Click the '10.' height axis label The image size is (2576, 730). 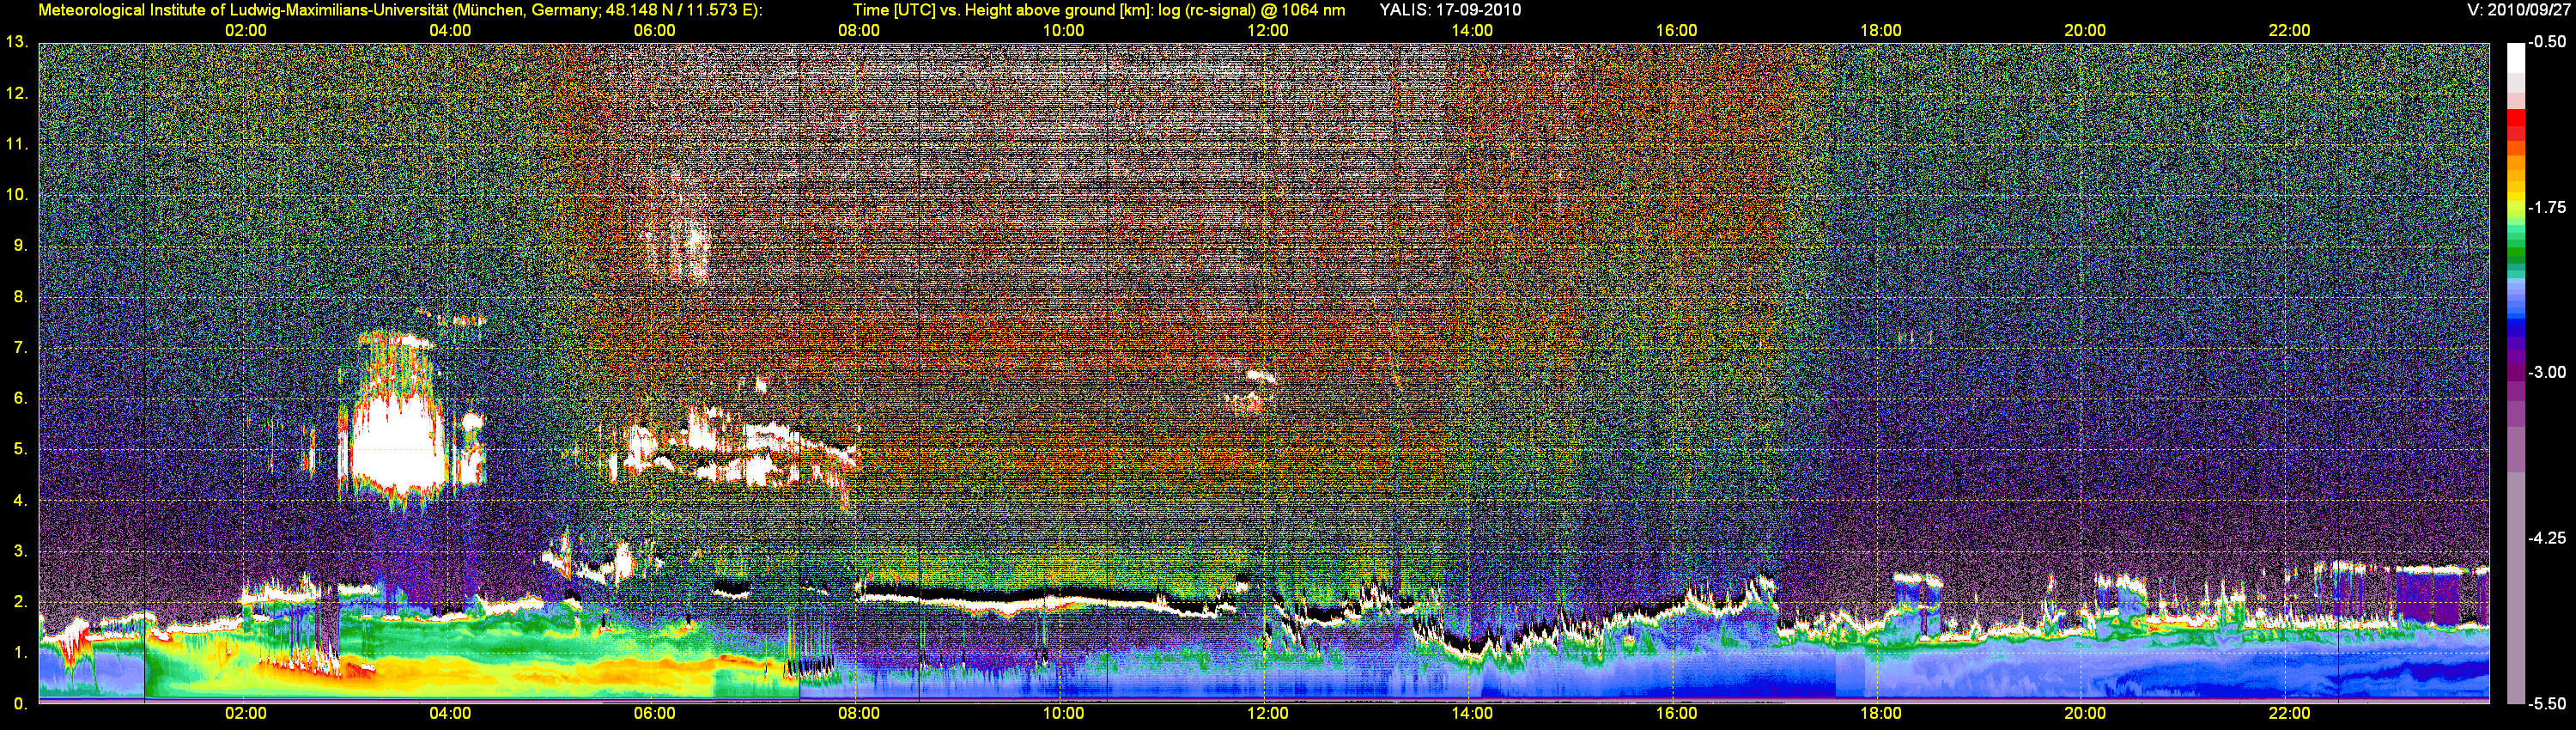[17, 195]
